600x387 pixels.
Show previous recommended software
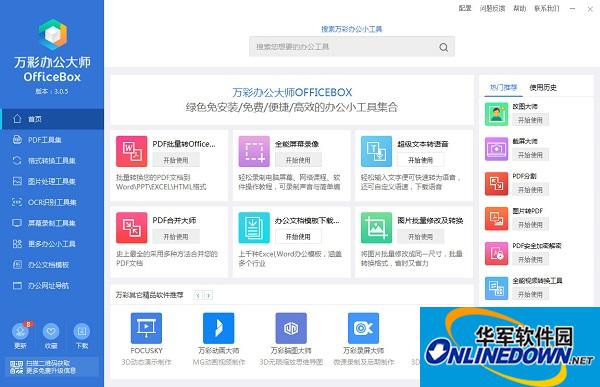(198, 296)
